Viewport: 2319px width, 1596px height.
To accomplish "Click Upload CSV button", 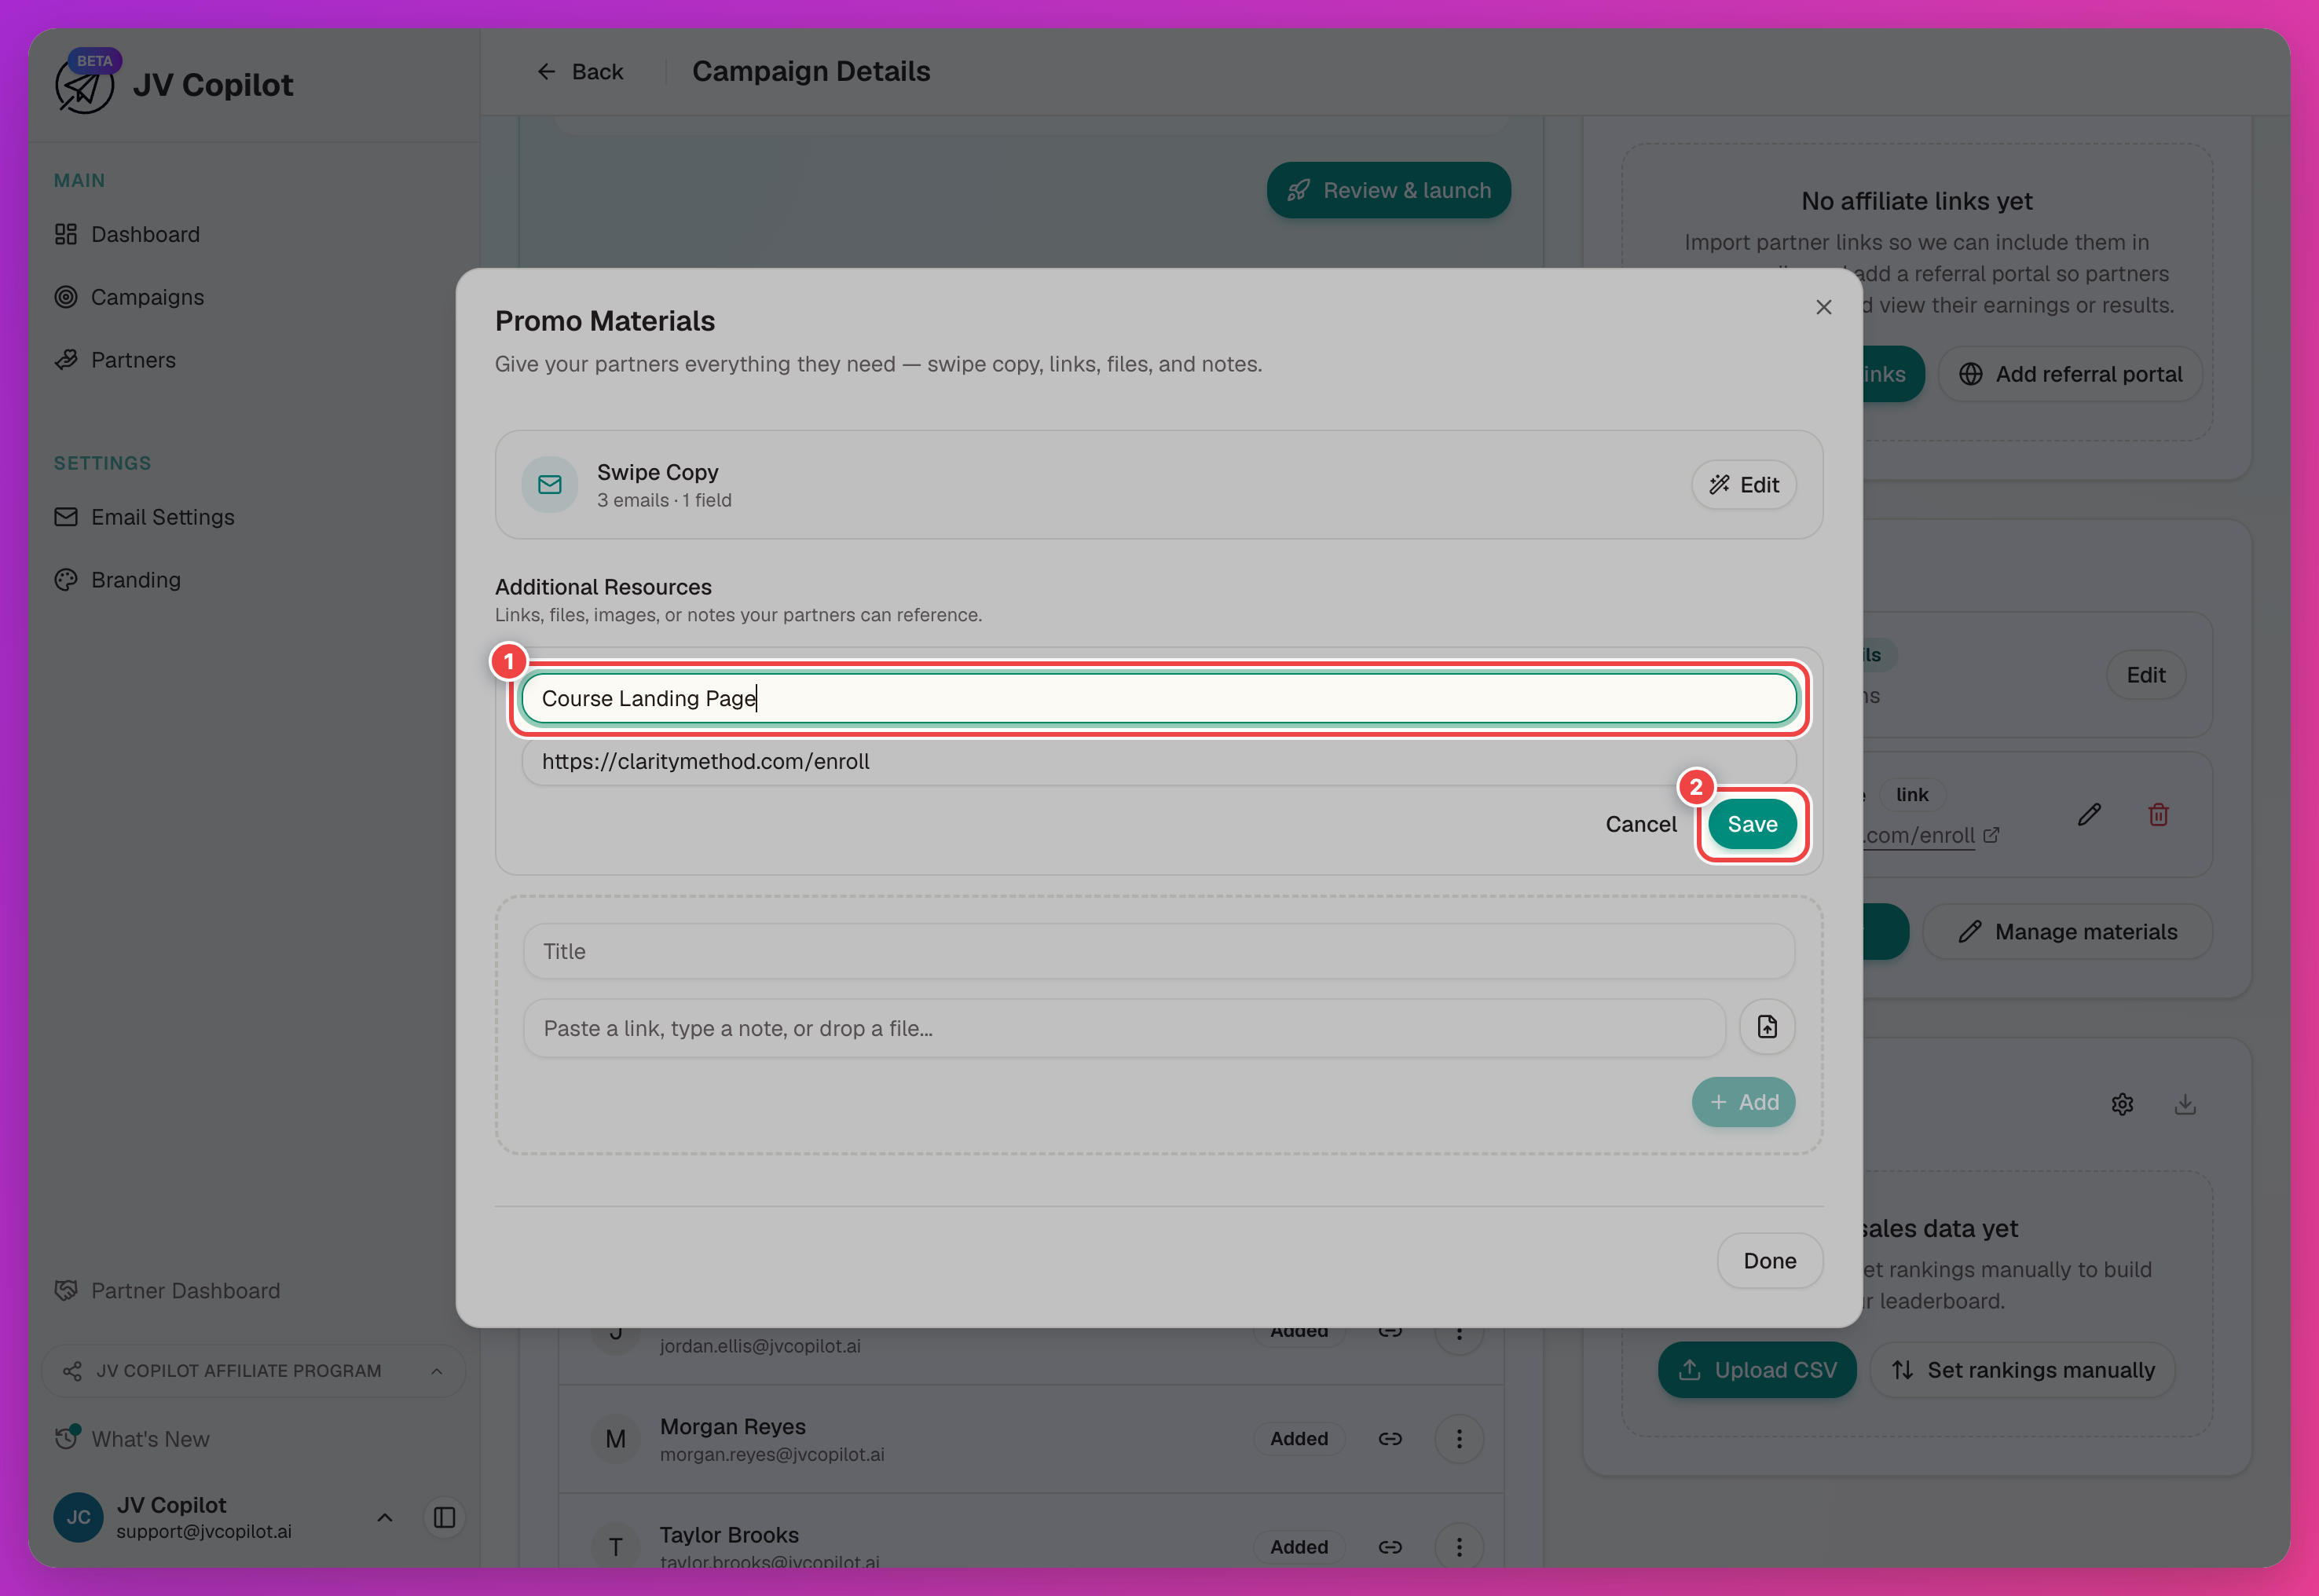I will tap(1757, 1370).
